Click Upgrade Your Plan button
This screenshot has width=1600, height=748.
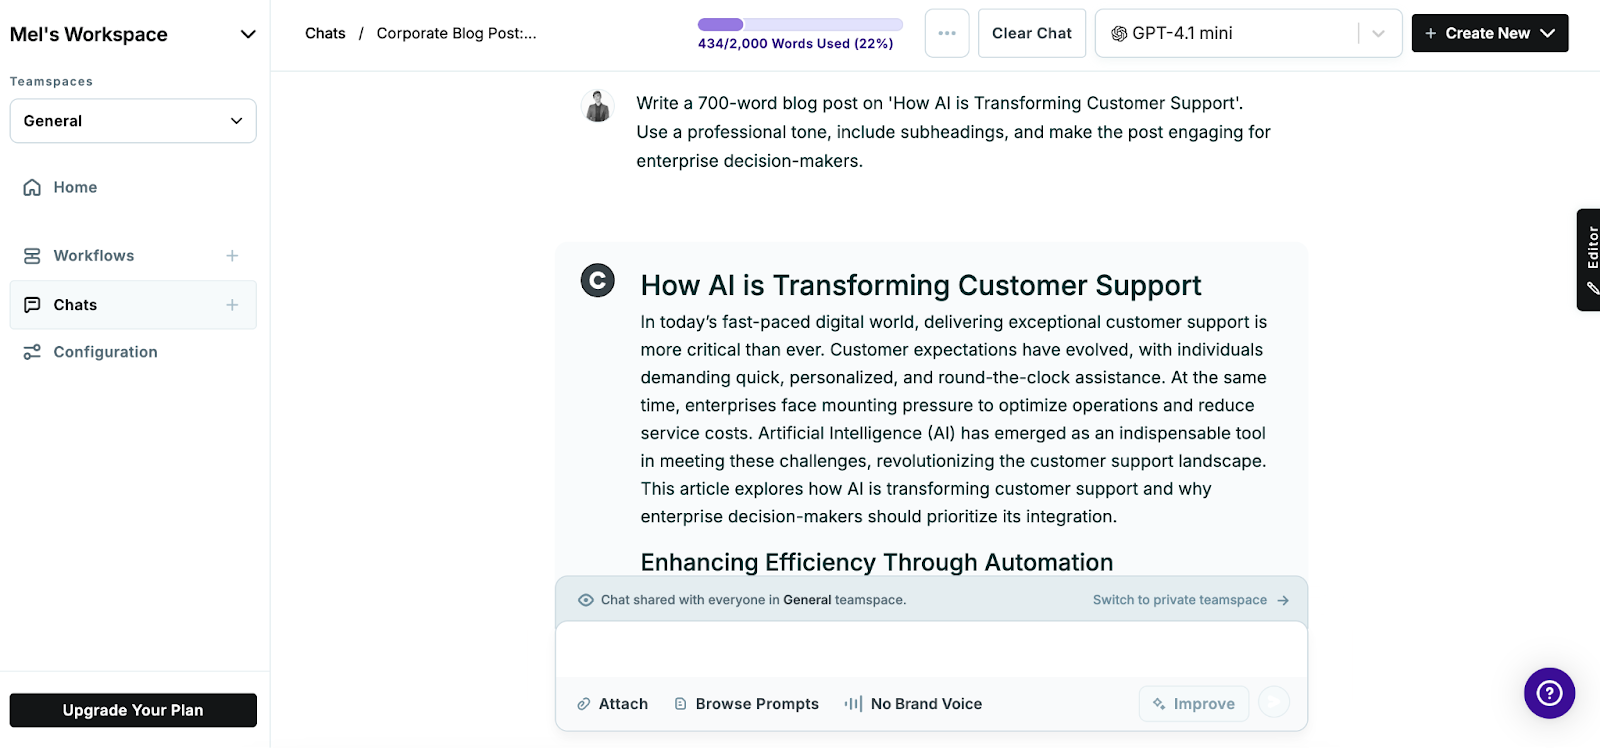[133, 710]
